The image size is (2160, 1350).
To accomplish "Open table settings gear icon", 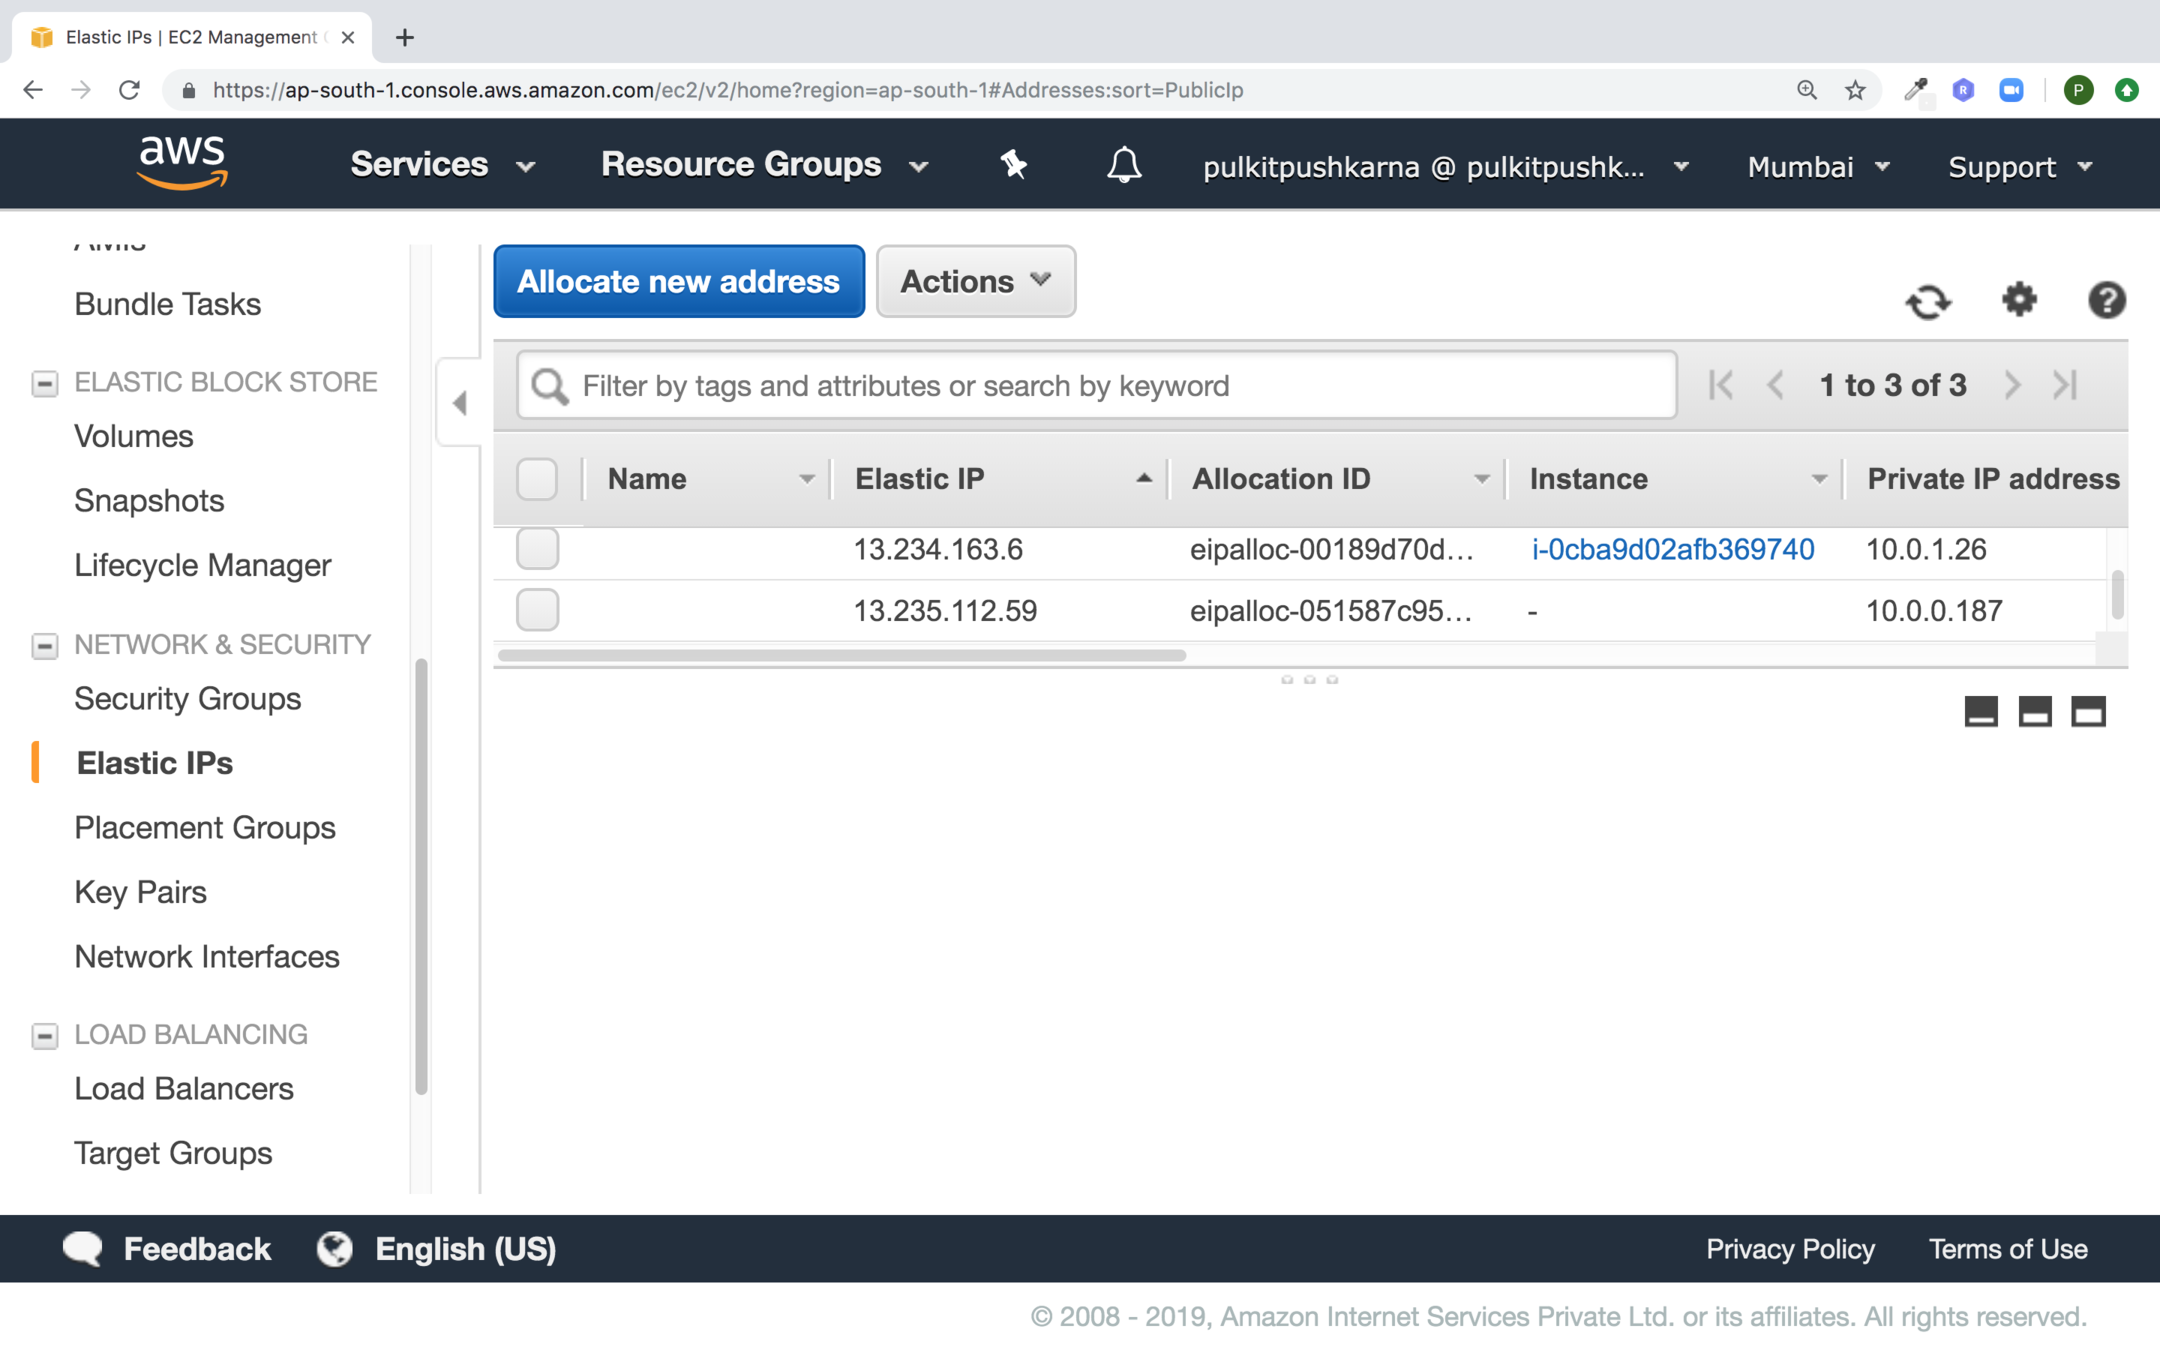I will 2019,299.
